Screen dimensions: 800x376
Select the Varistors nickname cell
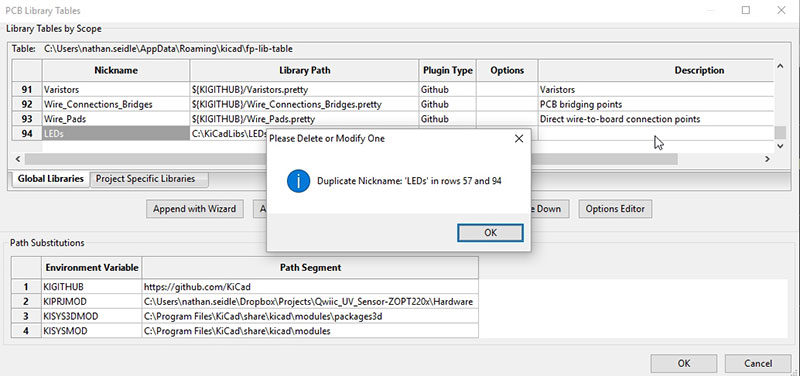coord(116,89)
